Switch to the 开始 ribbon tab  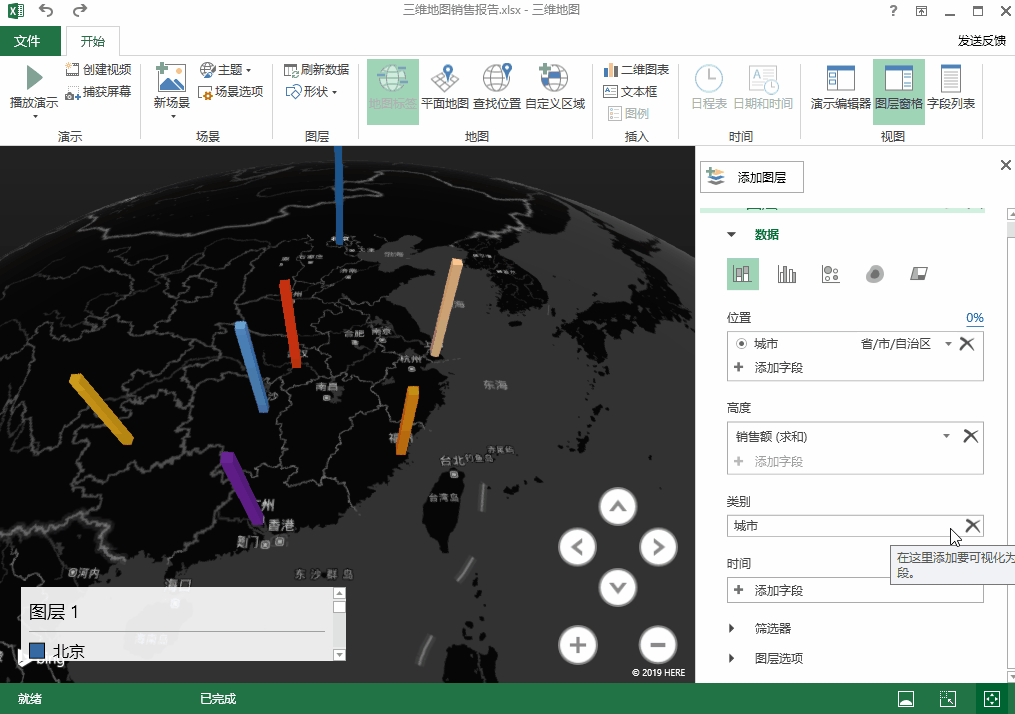(92, 41)
